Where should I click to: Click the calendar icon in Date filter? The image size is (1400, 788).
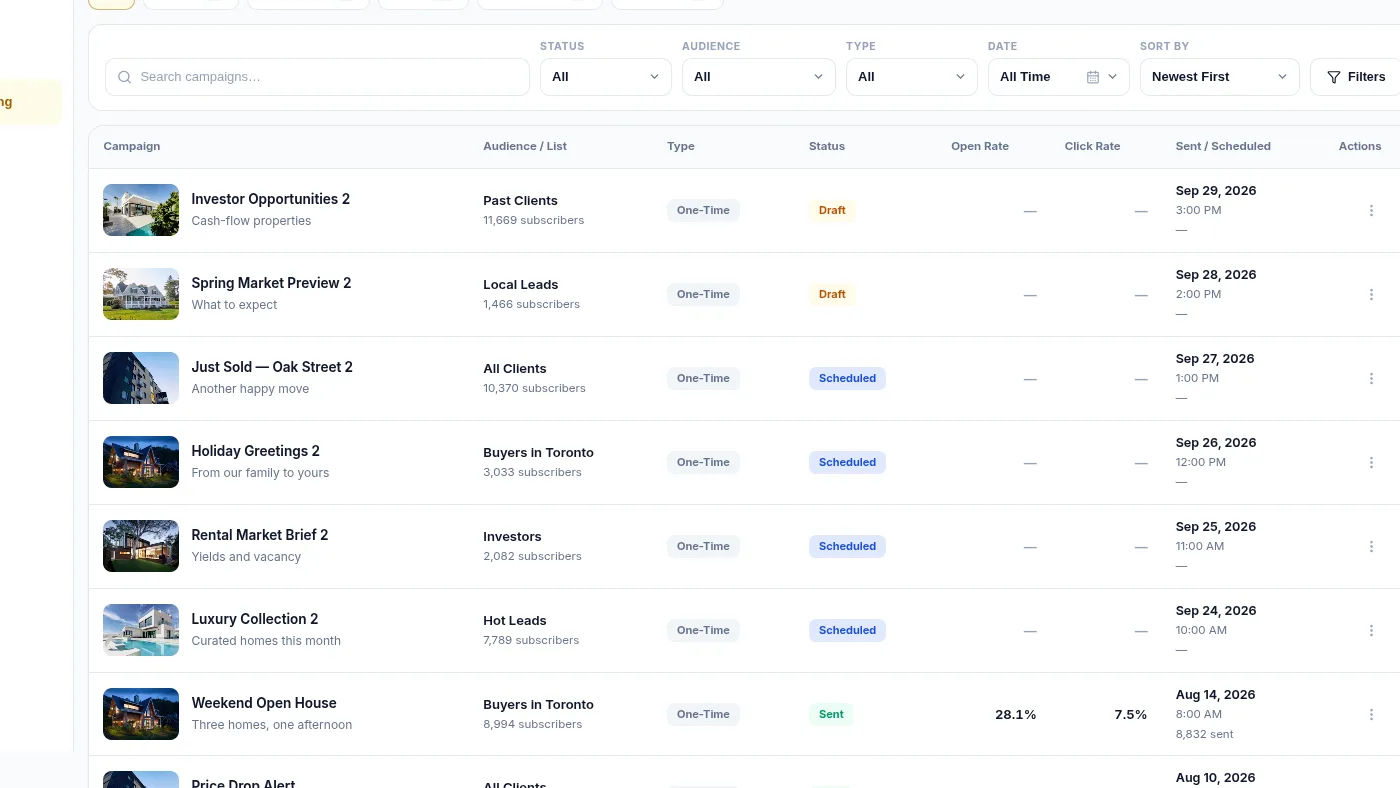pos(1093,77)
